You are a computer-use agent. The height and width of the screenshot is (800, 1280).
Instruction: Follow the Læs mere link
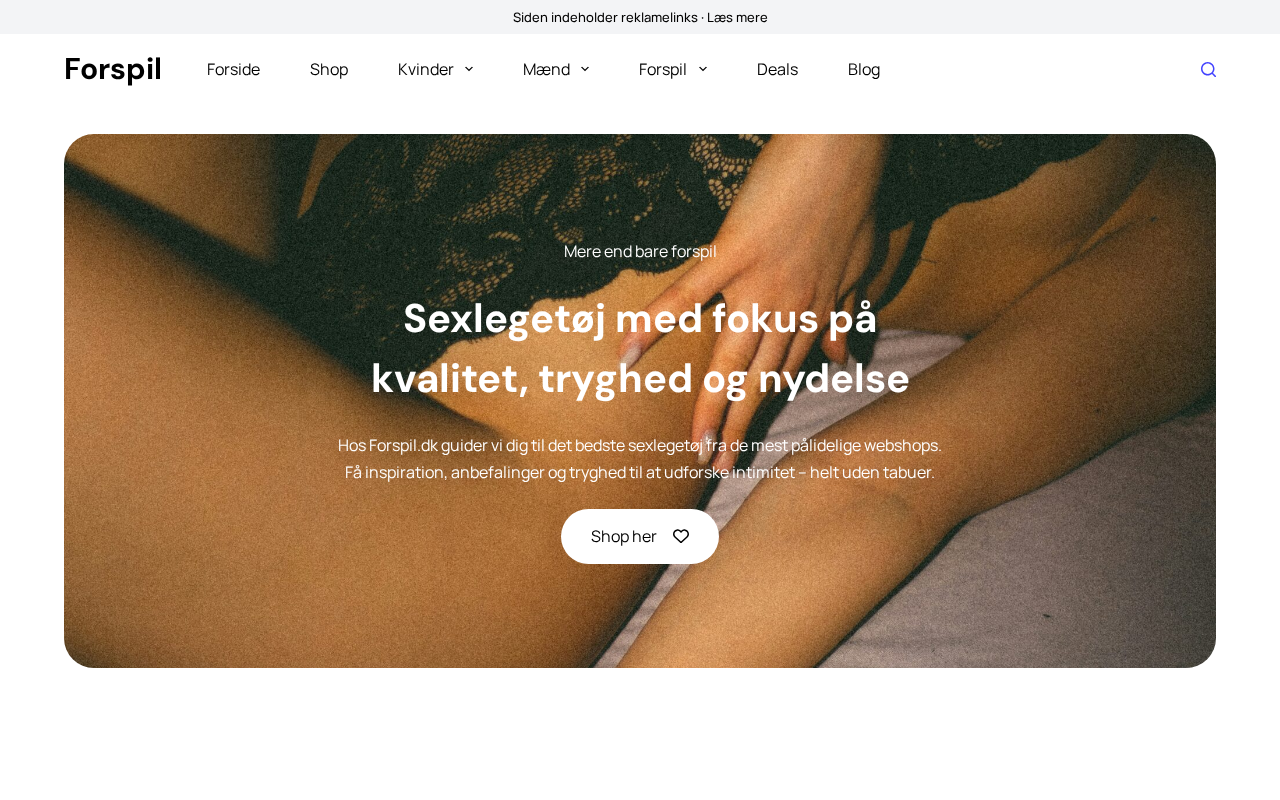click(737, 17)
